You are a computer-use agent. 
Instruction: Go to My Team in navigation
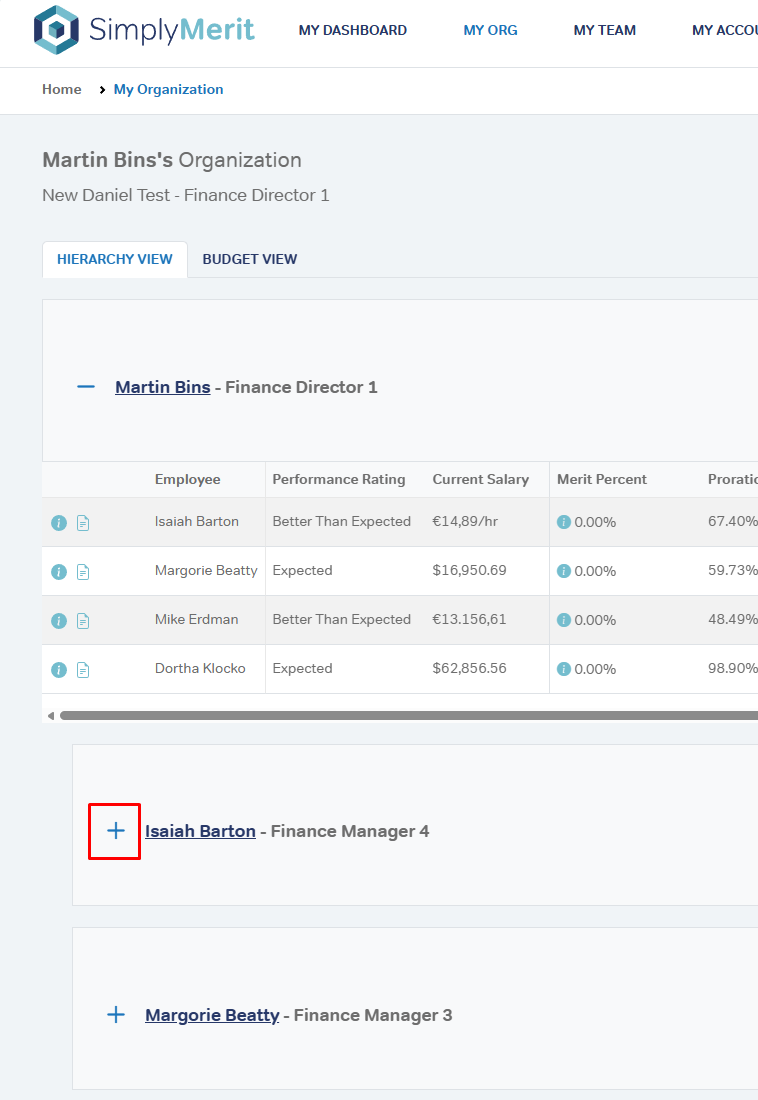coord(604,31)
